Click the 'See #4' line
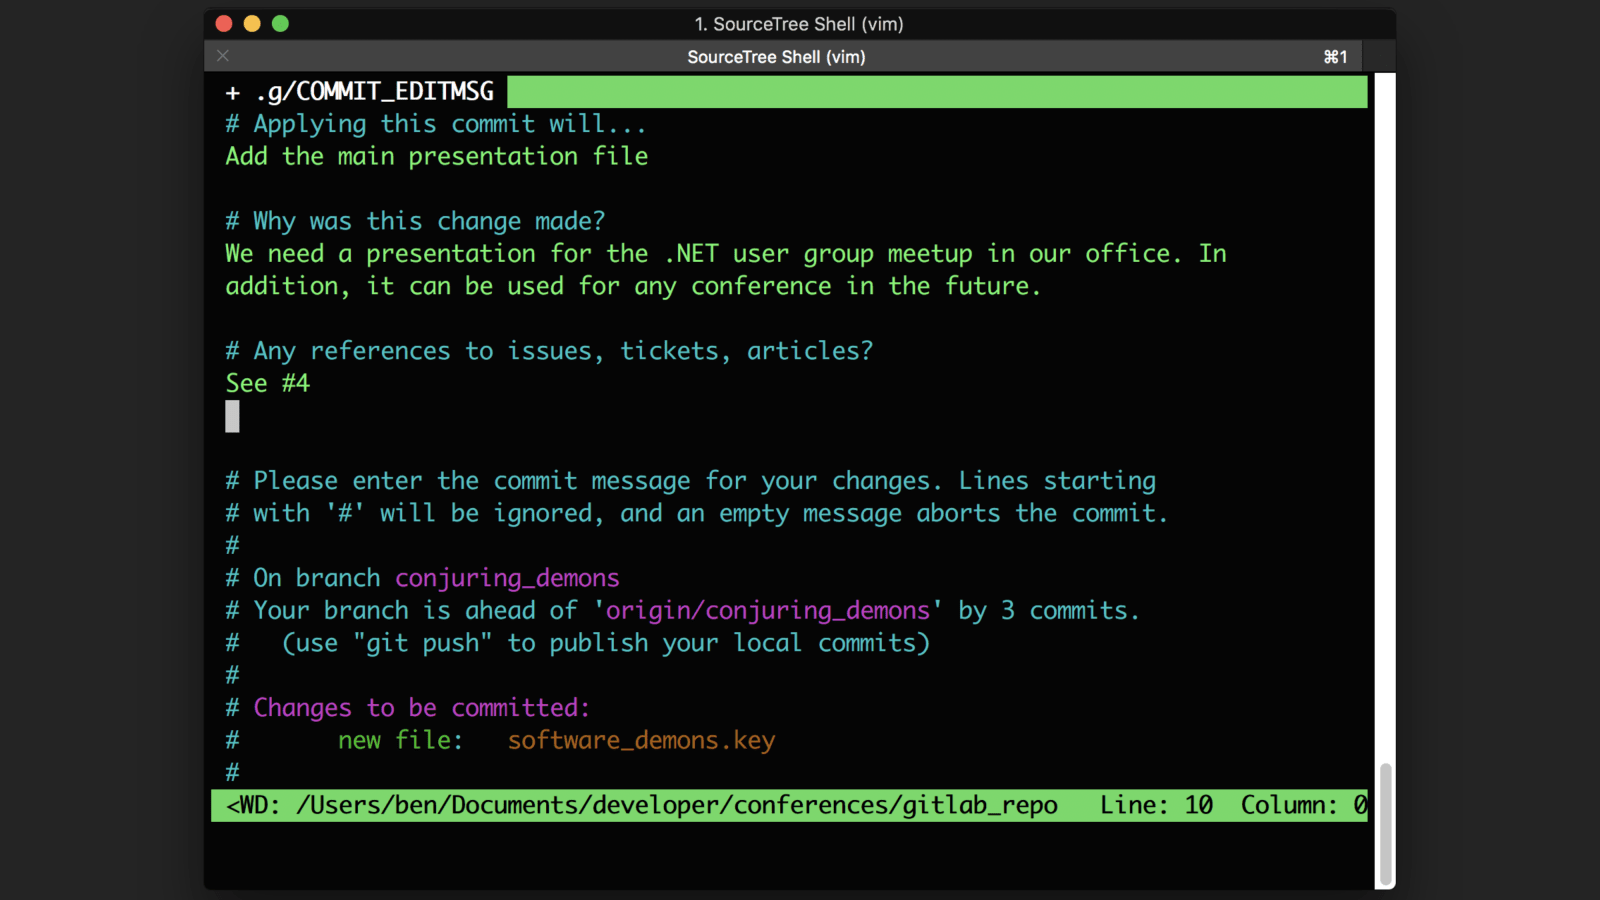The width and height of the screenshot is (1600, 900). (x=268, y=384)
